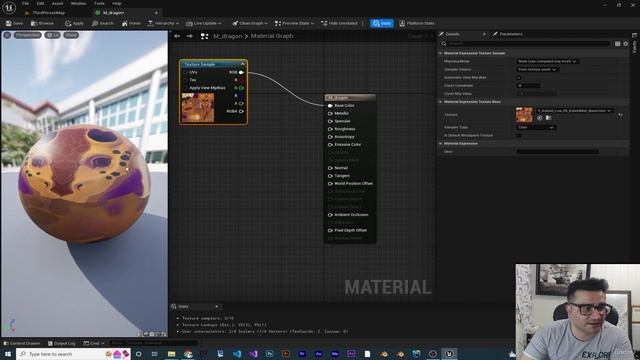Click the Details panel search field
The width and height of the screenshot is (640, 360).
526,43
